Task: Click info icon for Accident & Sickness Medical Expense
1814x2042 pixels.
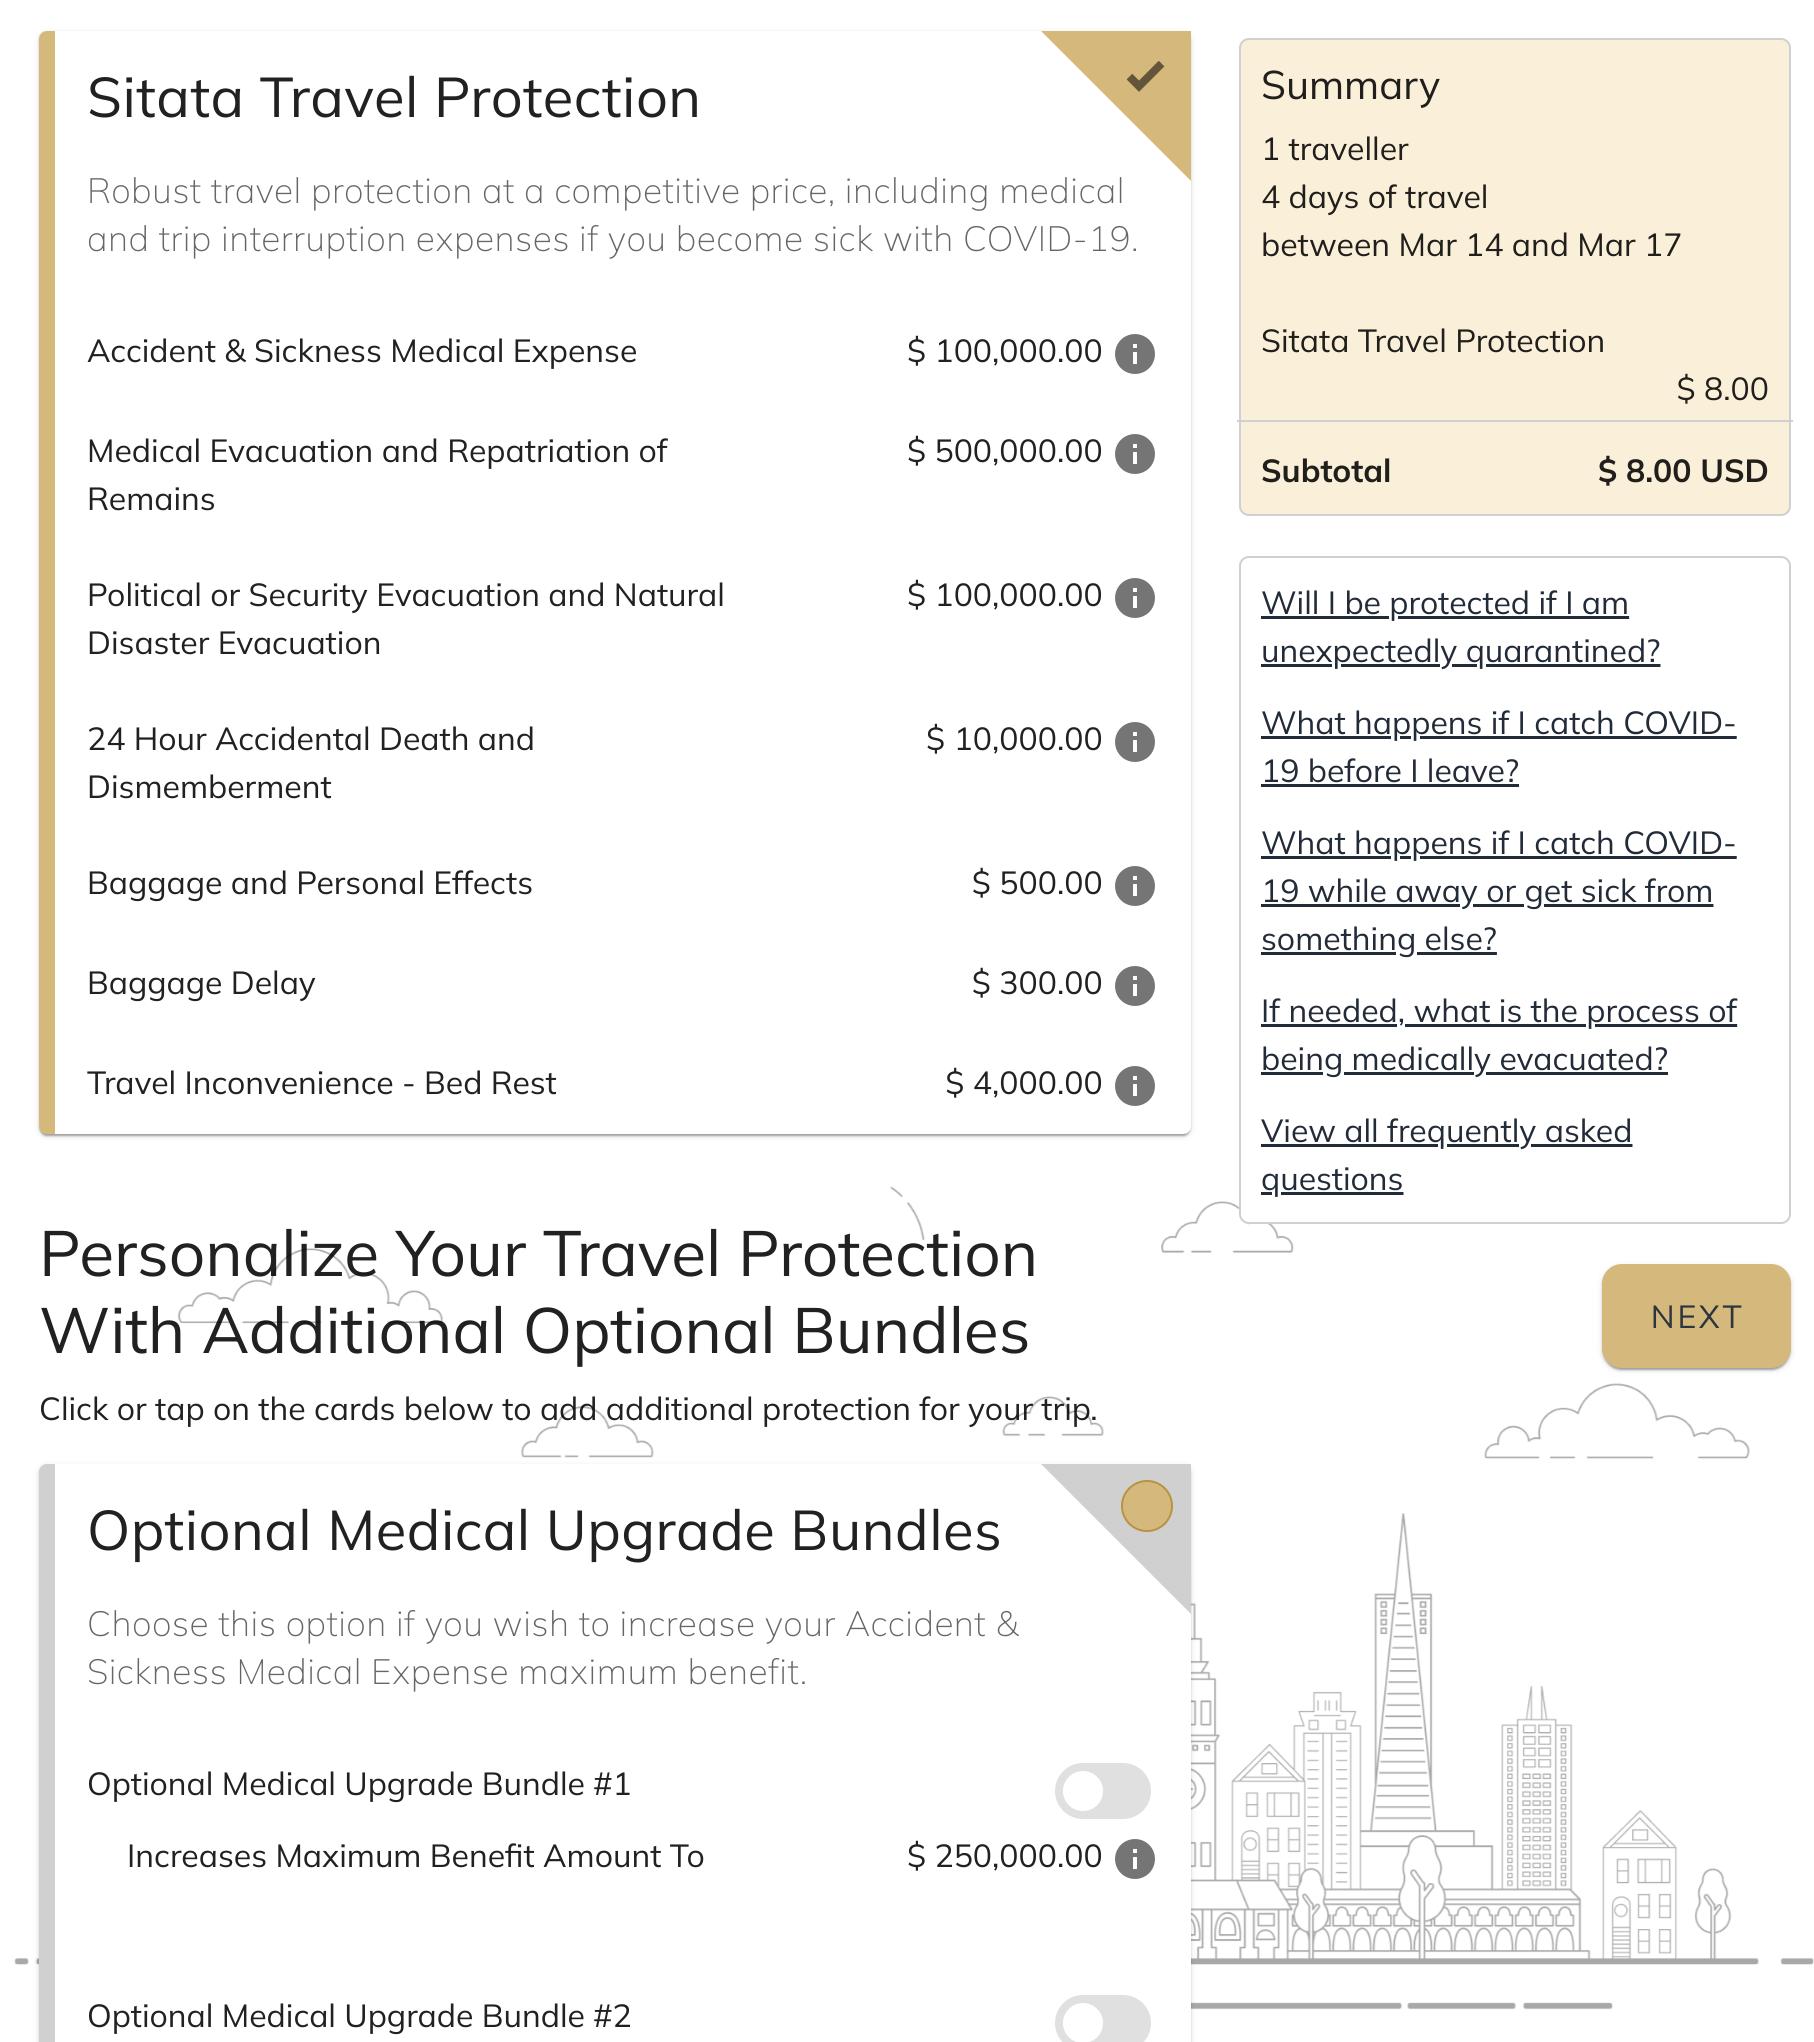Action: (x=1134, y=353)
